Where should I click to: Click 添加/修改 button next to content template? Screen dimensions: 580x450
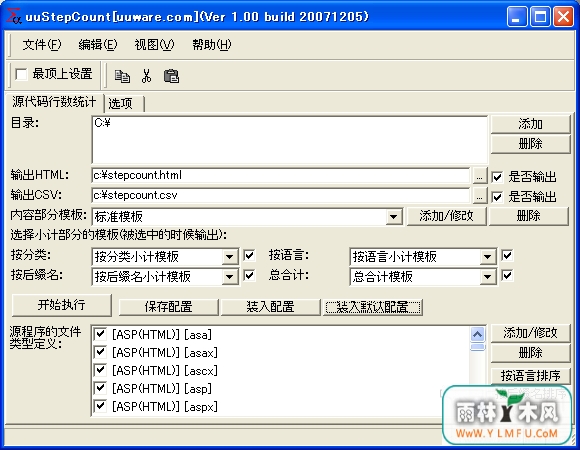click(446, 216)
